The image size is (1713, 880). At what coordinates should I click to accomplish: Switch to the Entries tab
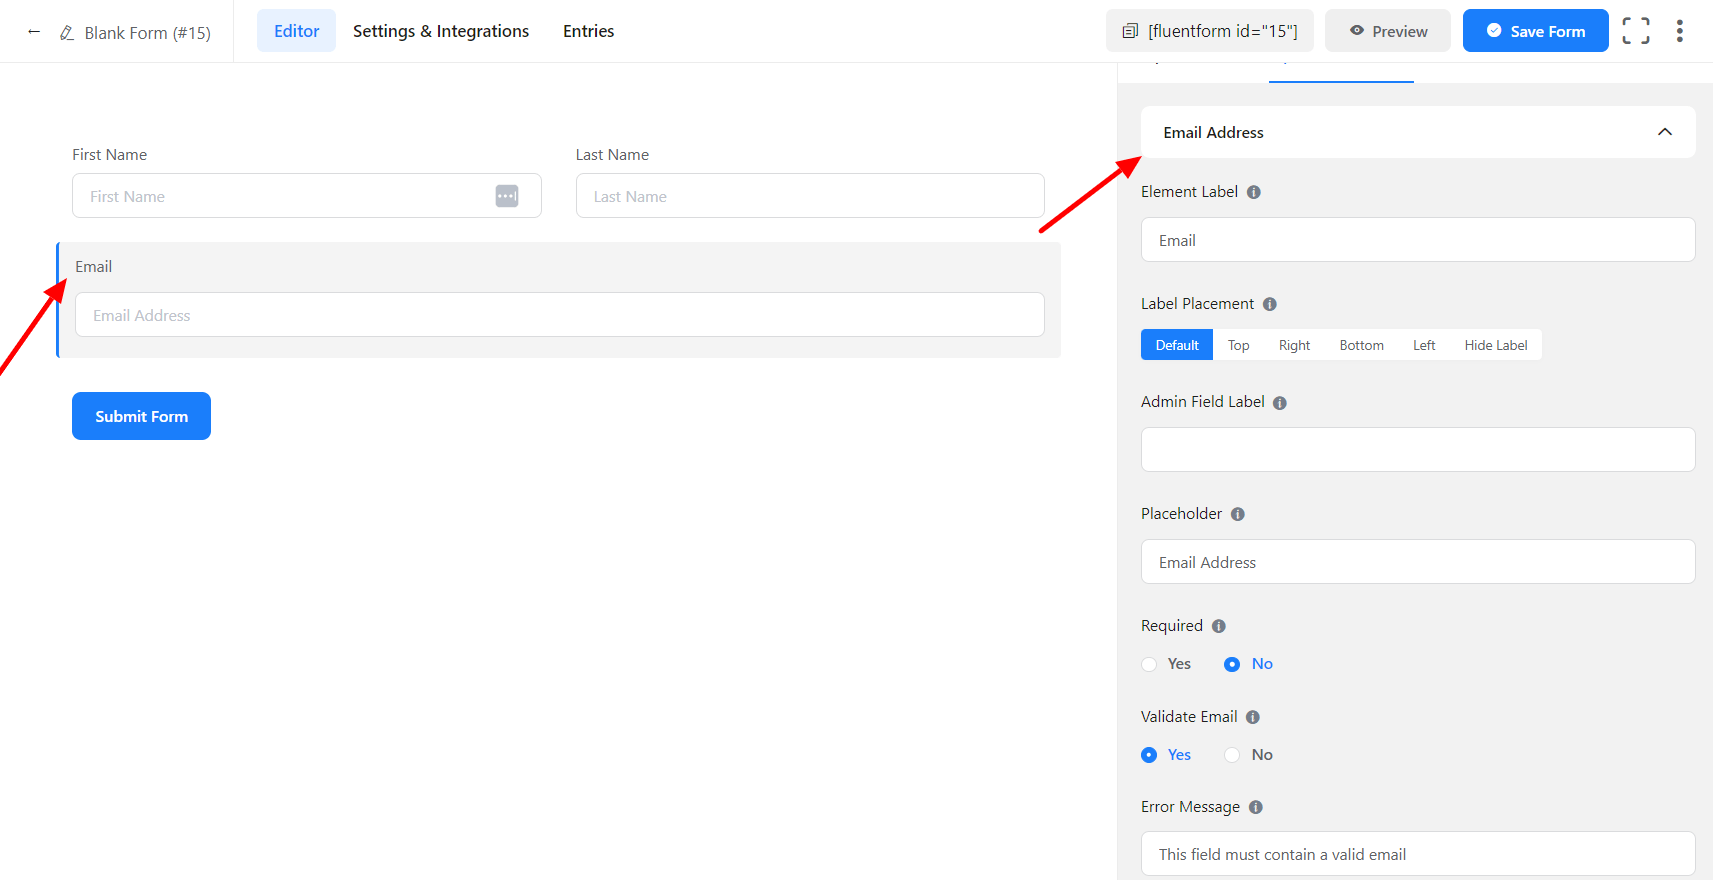point(588,31)
